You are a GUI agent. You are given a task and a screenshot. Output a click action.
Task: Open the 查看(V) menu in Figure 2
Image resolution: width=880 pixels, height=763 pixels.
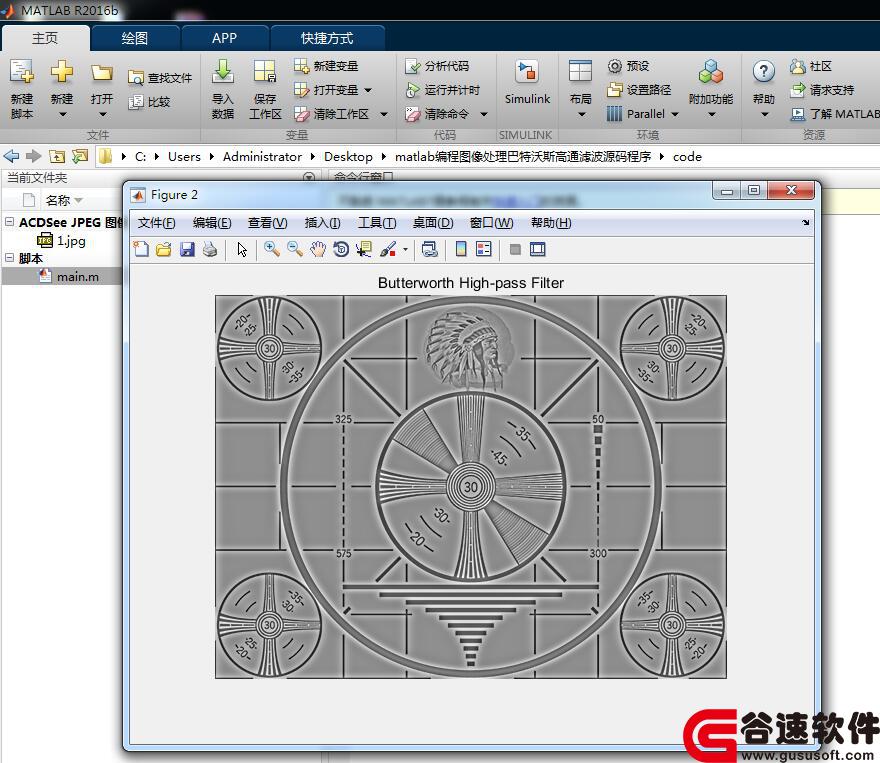click(268, 223)
